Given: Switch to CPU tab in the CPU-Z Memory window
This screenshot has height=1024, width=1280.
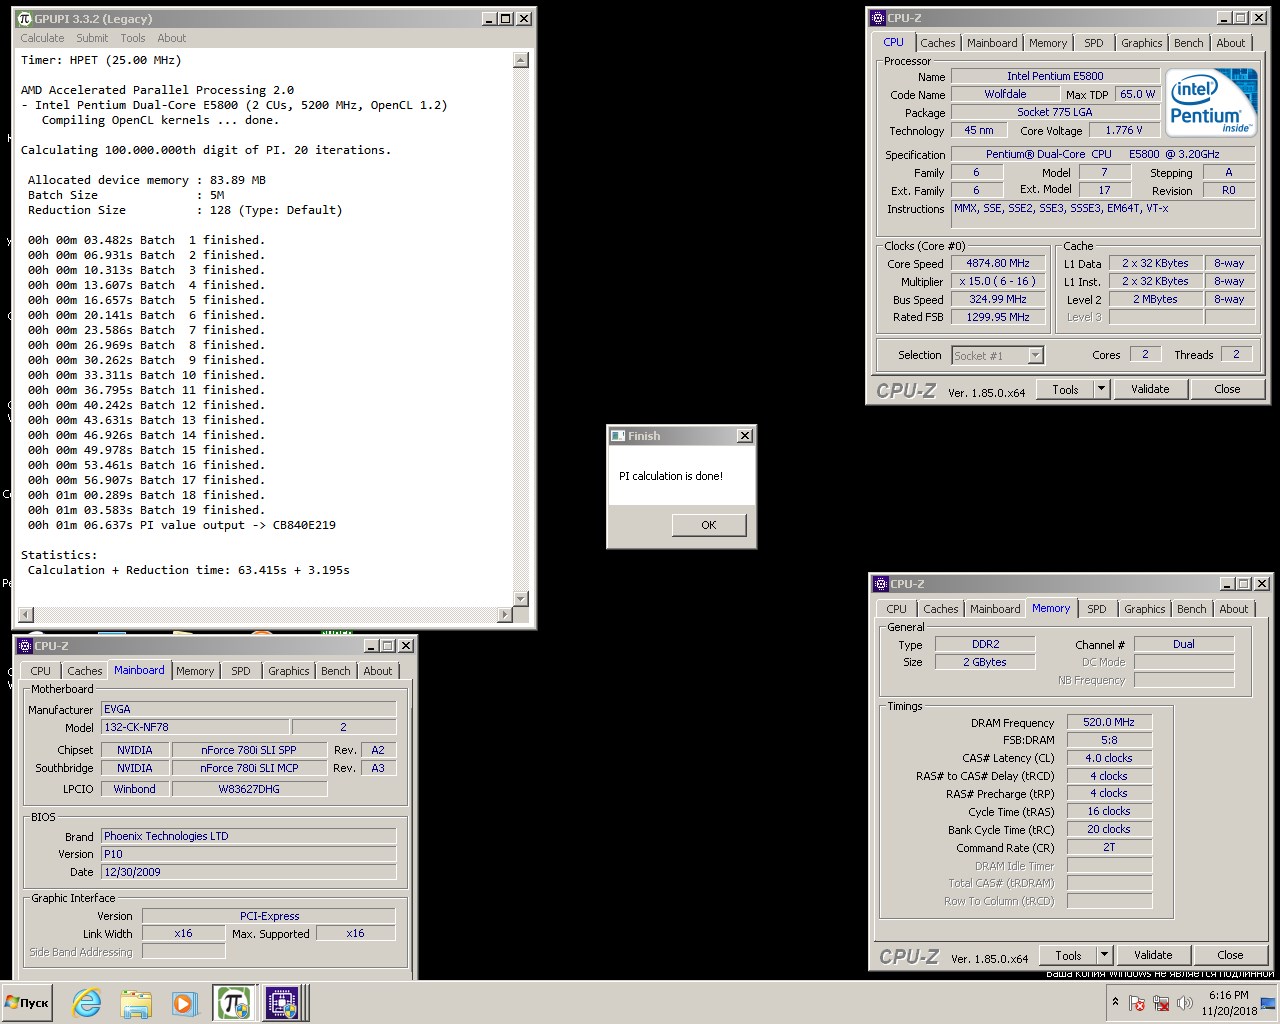Looking at the screenshot, I should click(x=896, y=609).
